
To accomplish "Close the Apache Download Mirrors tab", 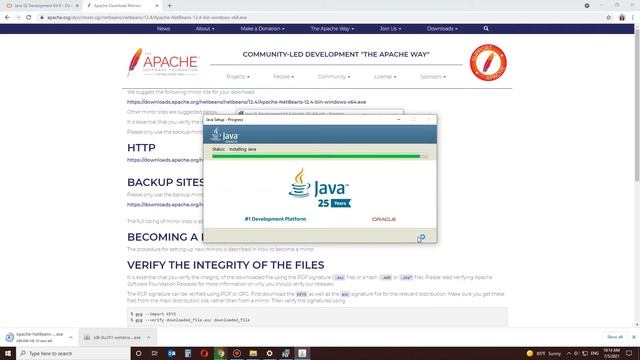I will pyautogui.click(x=157, y=6).
